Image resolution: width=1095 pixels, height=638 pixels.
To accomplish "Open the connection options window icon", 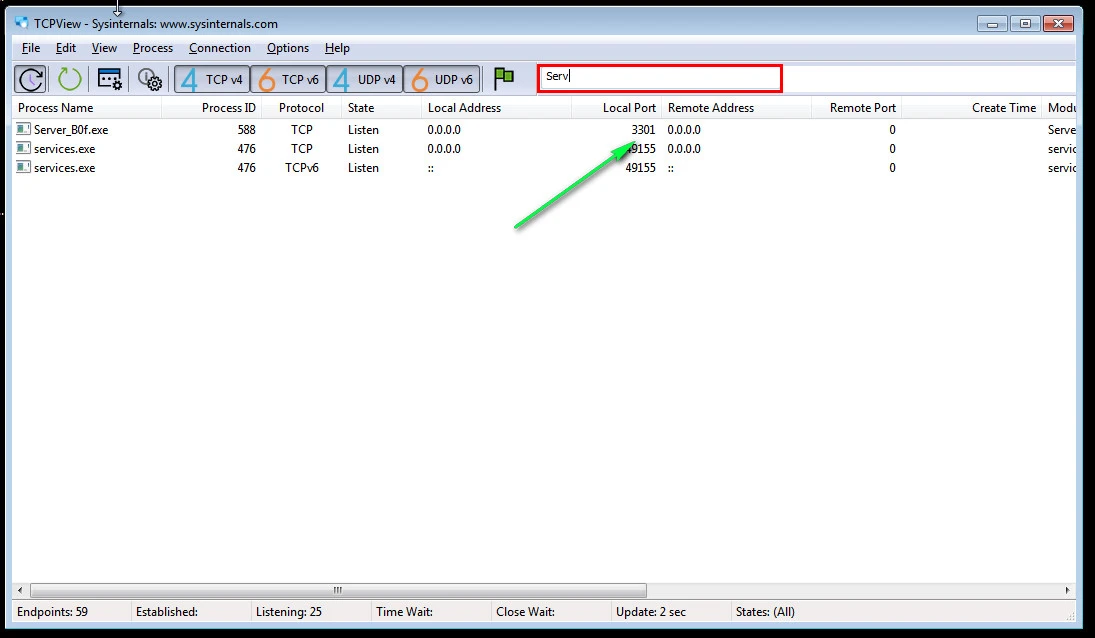I will point(110,79).
